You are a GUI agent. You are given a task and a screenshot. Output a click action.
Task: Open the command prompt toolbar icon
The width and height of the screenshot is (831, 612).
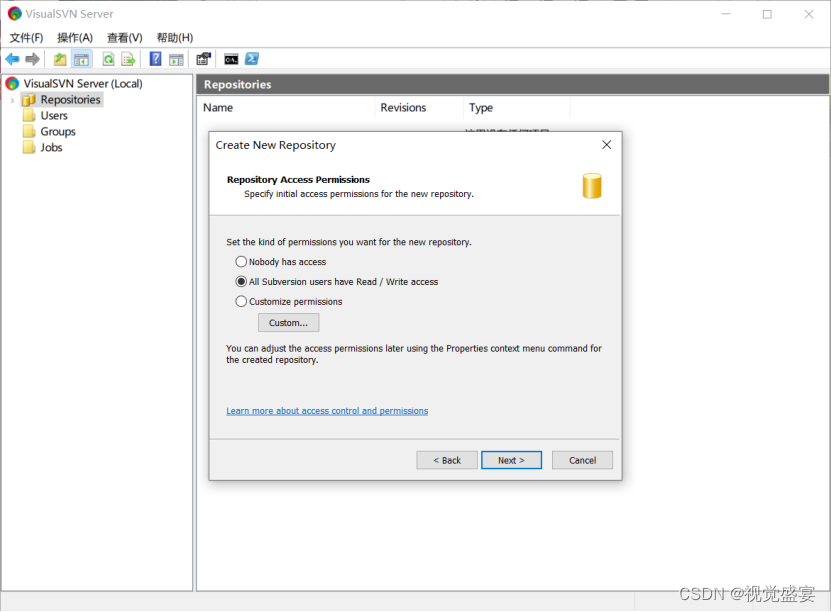(231, 59)
